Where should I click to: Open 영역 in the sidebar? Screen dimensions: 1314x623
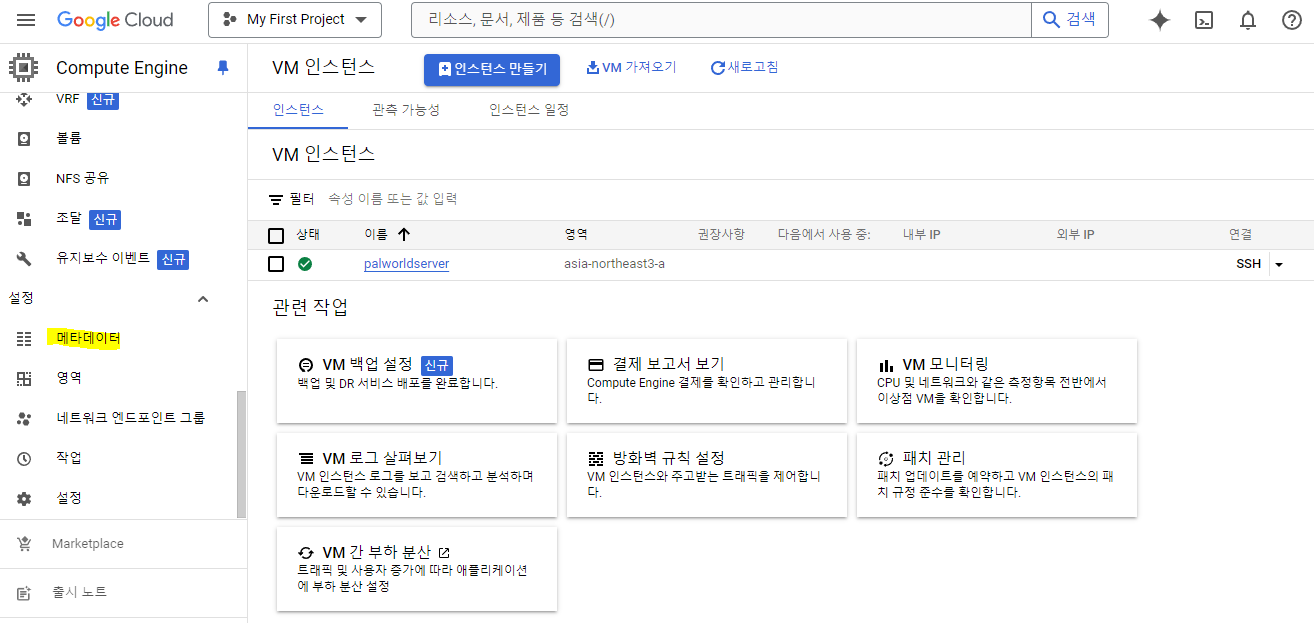(x=69, y=378)
